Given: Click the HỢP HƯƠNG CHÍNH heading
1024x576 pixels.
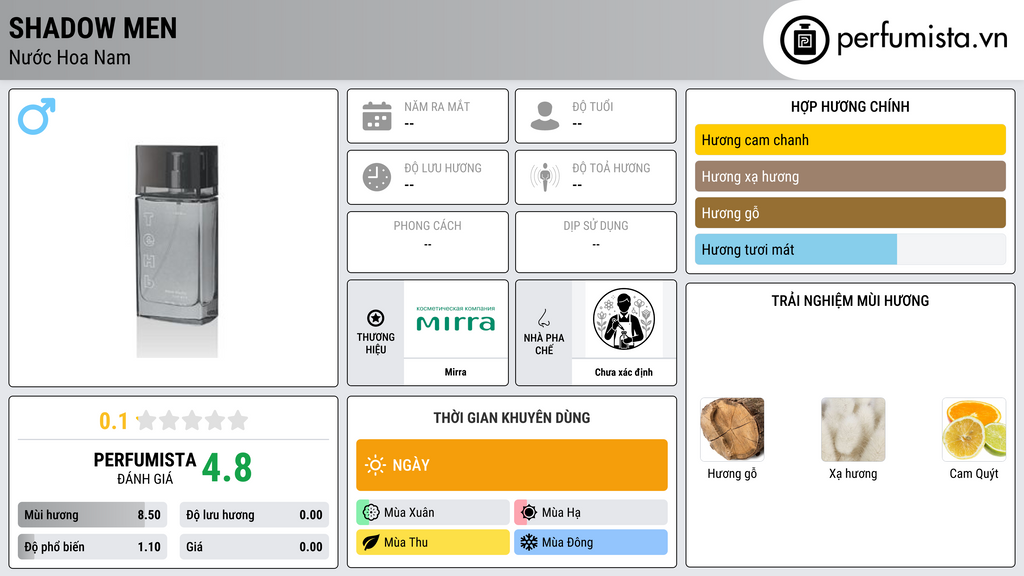Looking at the screenshot, I should tap(850, 106).
